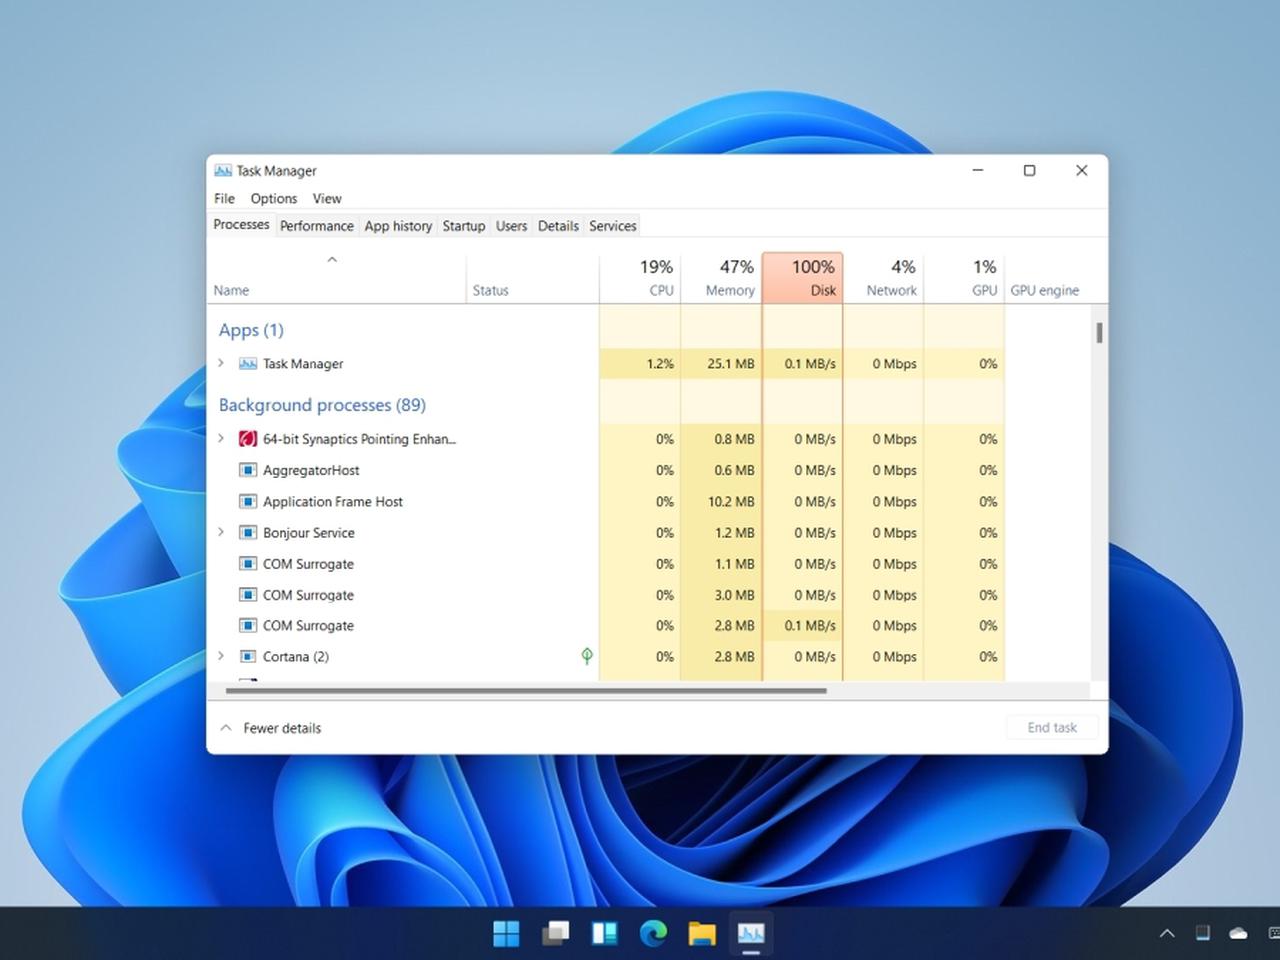This screenshot has height=960, width=1280.
Task: Click the Cortana process icon
Action: [x=248, y=656]
